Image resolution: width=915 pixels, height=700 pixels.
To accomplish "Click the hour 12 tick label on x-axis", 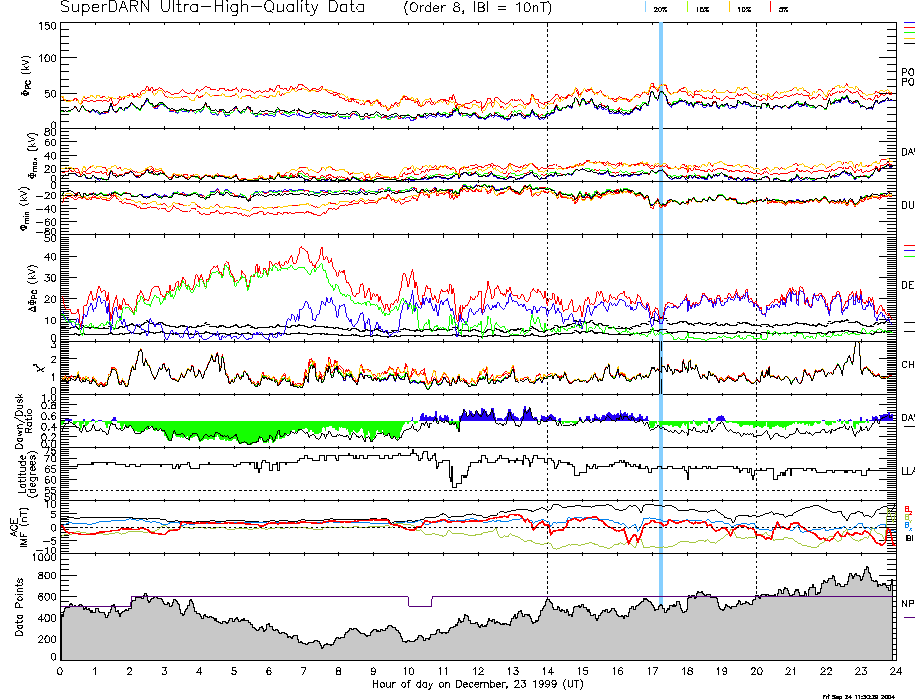I will [478, 670].
